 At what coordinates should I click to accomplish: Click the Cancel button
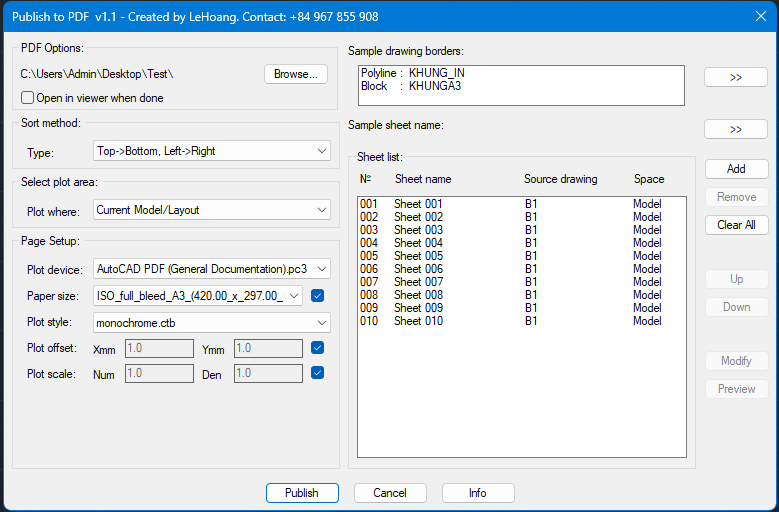pos(390,493)
